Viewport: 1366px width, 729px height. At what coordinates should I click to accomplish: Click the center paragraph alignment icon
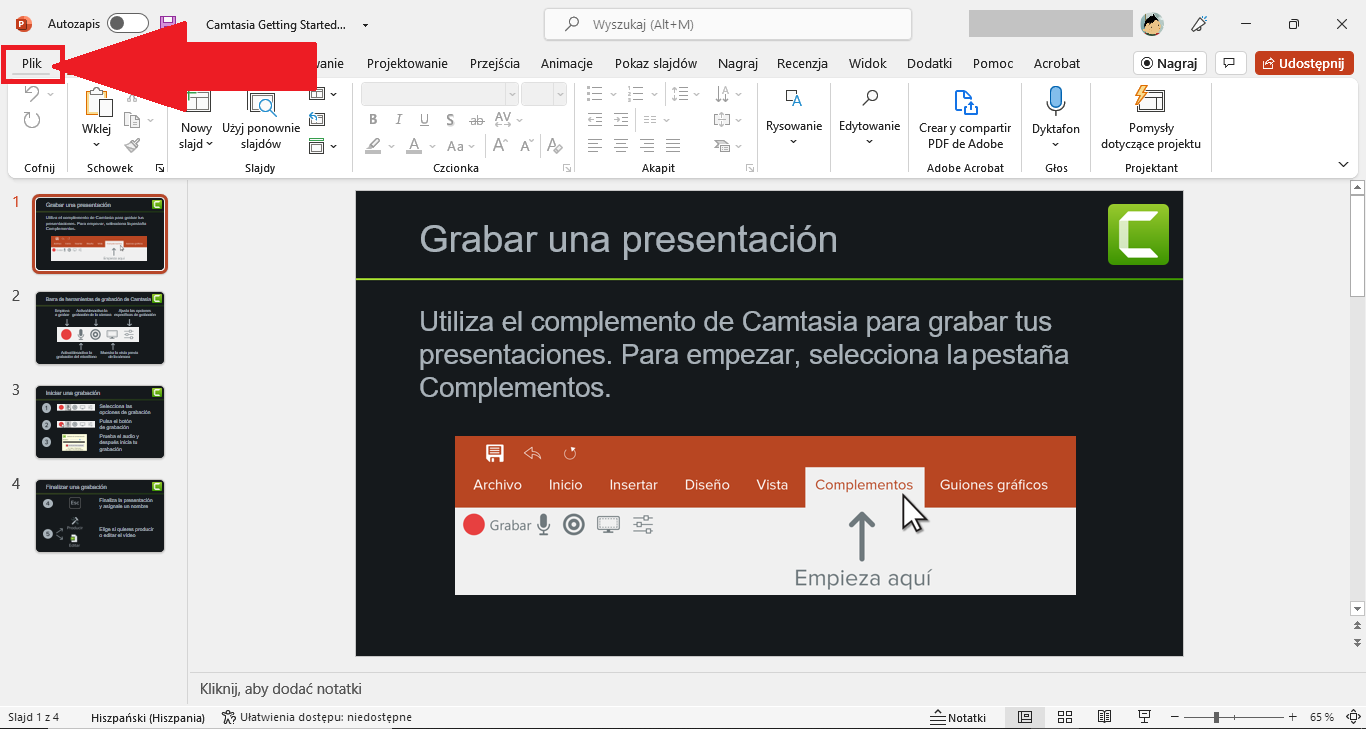click(621, 146)
